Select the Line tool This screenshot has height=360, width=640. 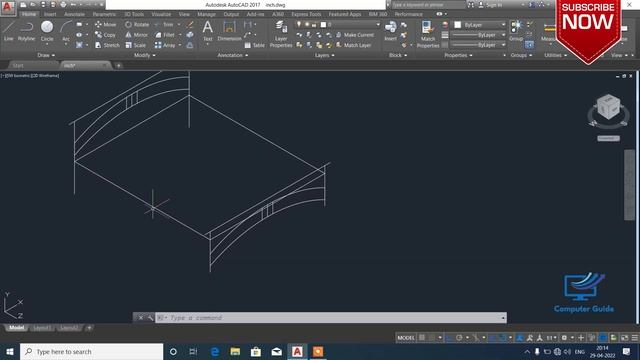pyautogui.click(x=9, y=31)
